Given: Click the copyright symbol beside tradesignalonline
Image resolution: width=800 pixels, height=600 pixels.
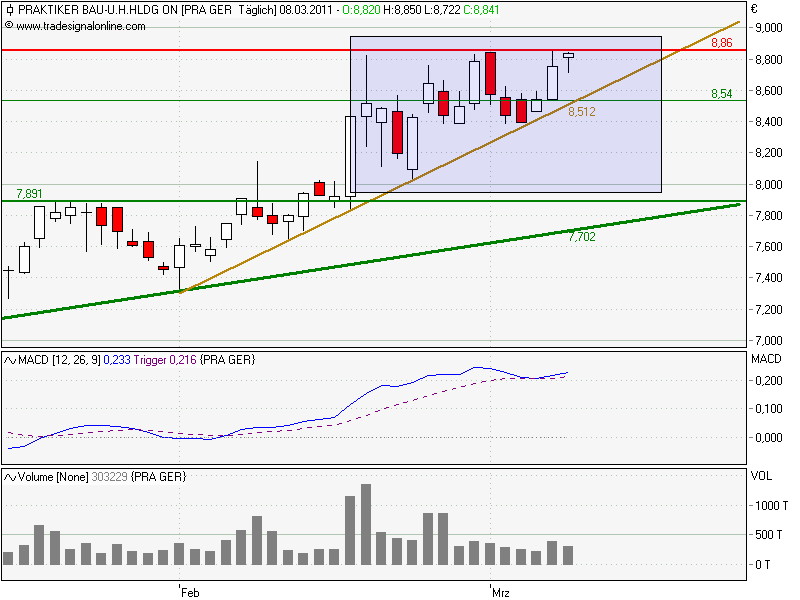Looking at the screenshot, I should [9, 26].
